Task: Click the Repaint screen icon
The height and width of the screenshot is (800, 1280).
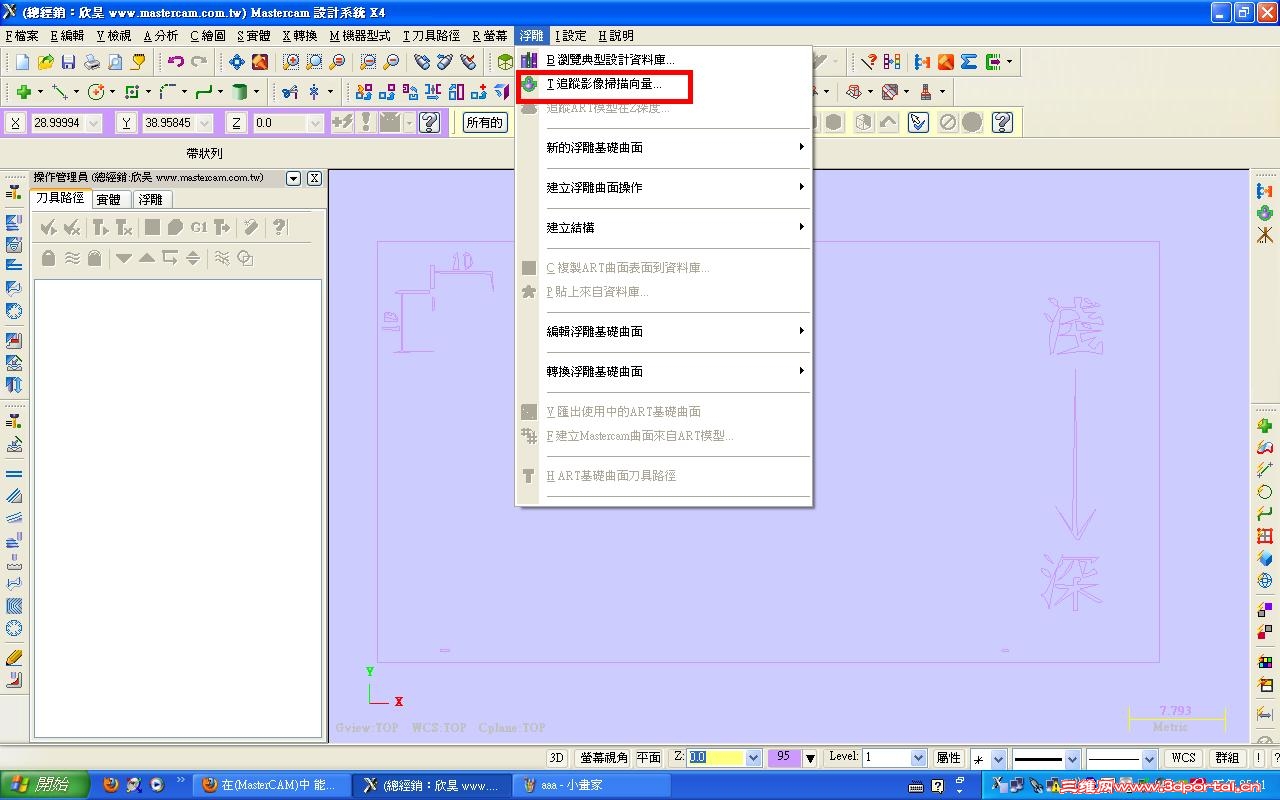Action: 260,62
